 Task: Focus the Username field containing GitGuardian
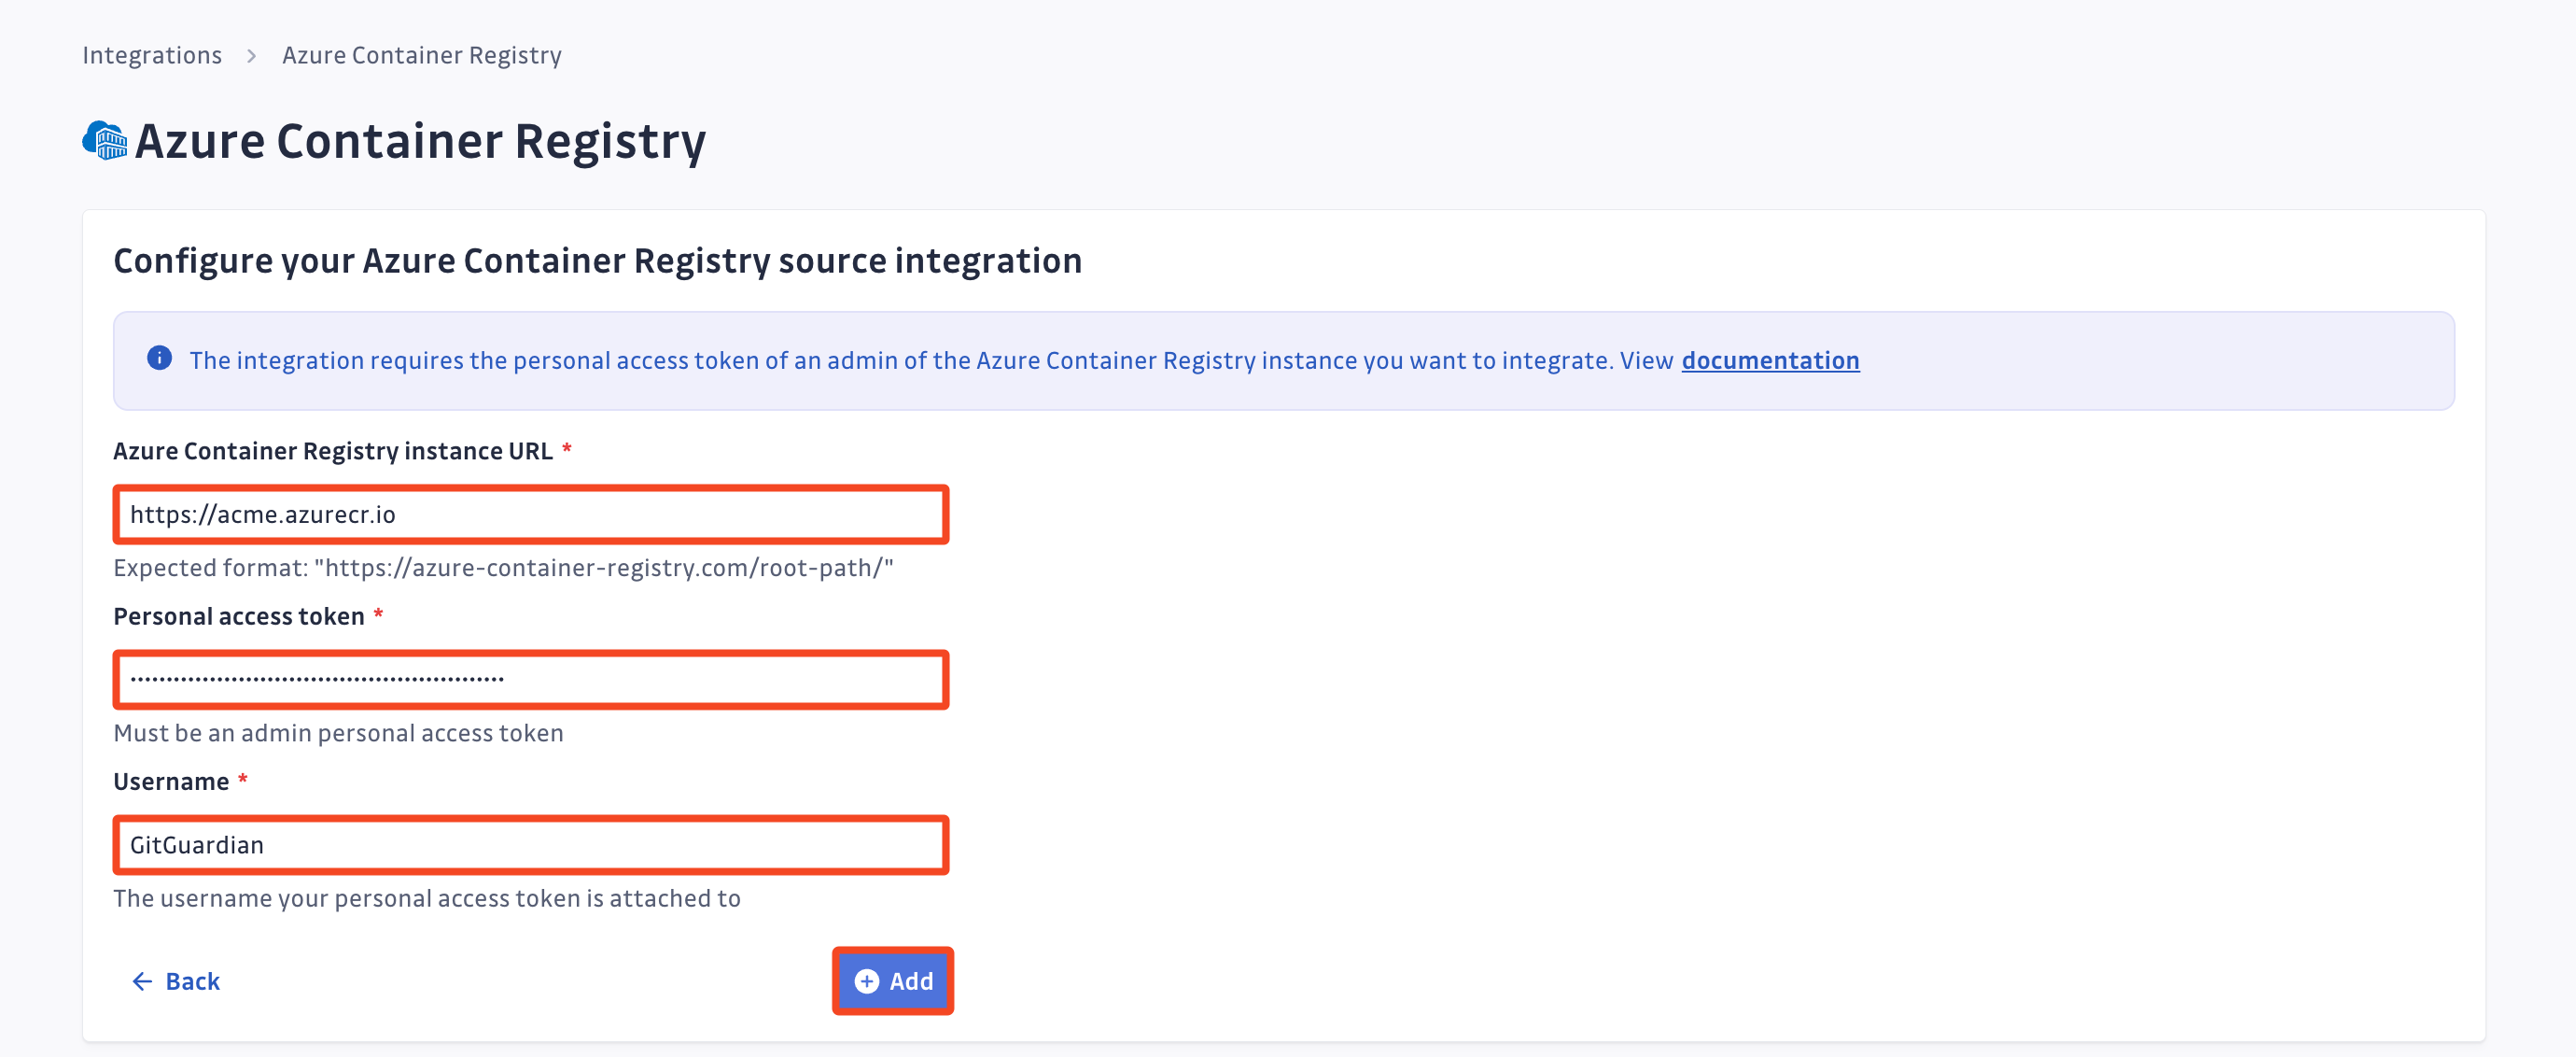click(531, 845)
